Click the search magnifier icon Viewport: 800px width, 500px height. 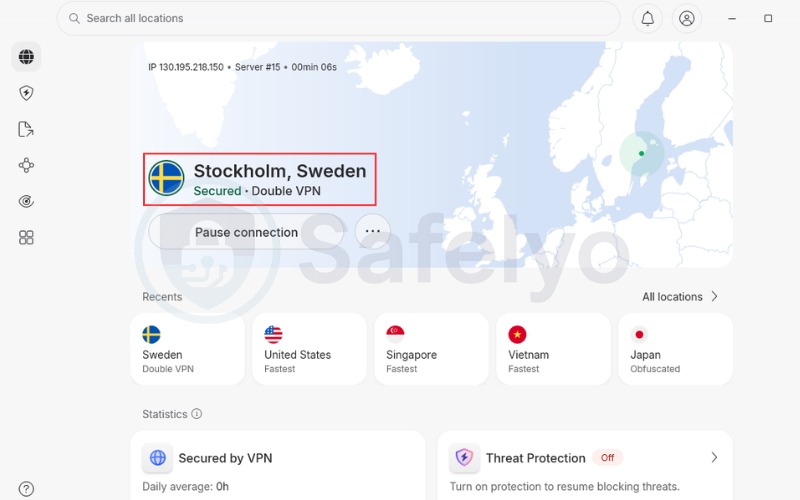pos(74,18)
